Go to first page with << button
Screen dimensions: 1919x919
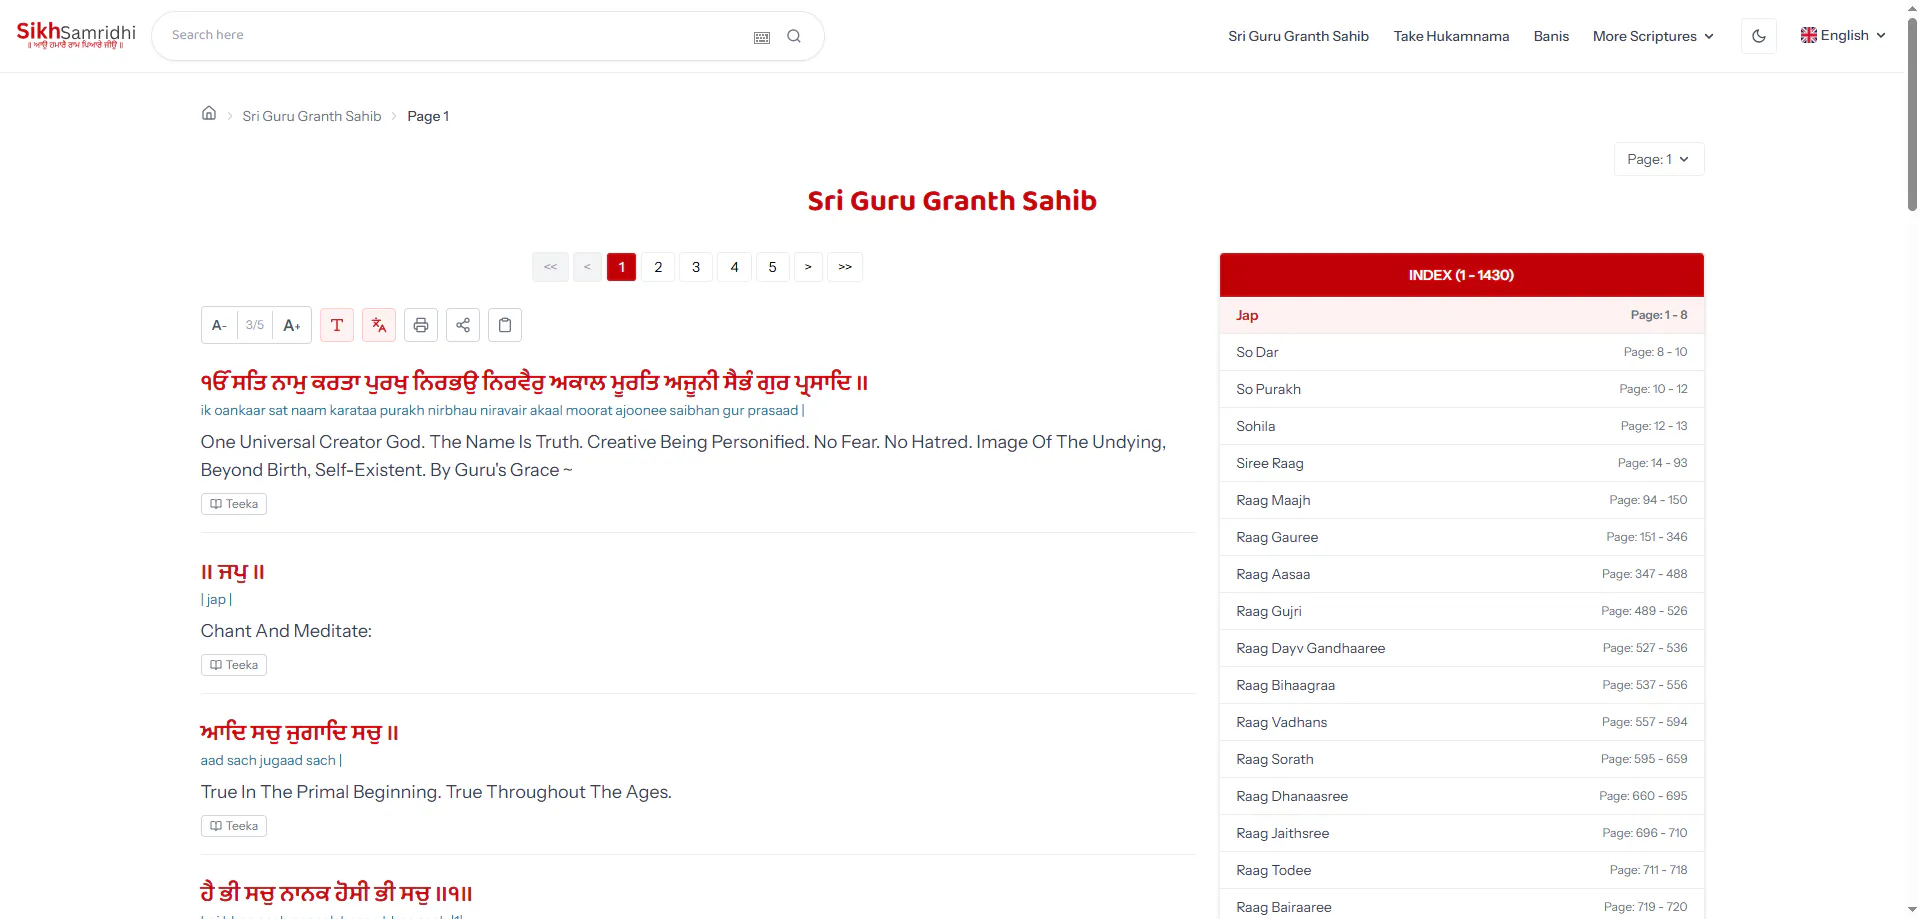(x=550, y=267)
